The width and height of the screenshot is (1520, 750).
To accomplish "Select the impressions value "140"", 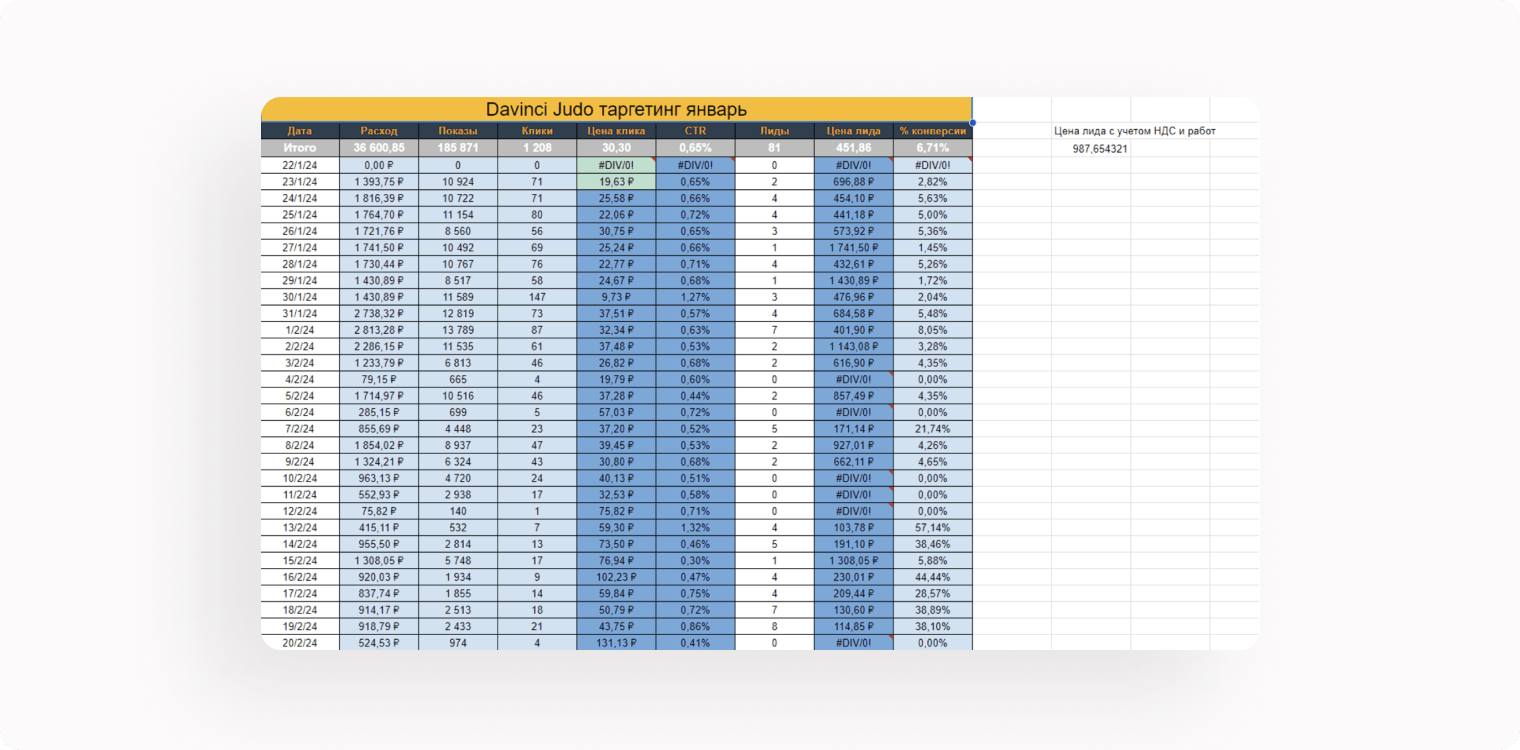I will (458, 511).
